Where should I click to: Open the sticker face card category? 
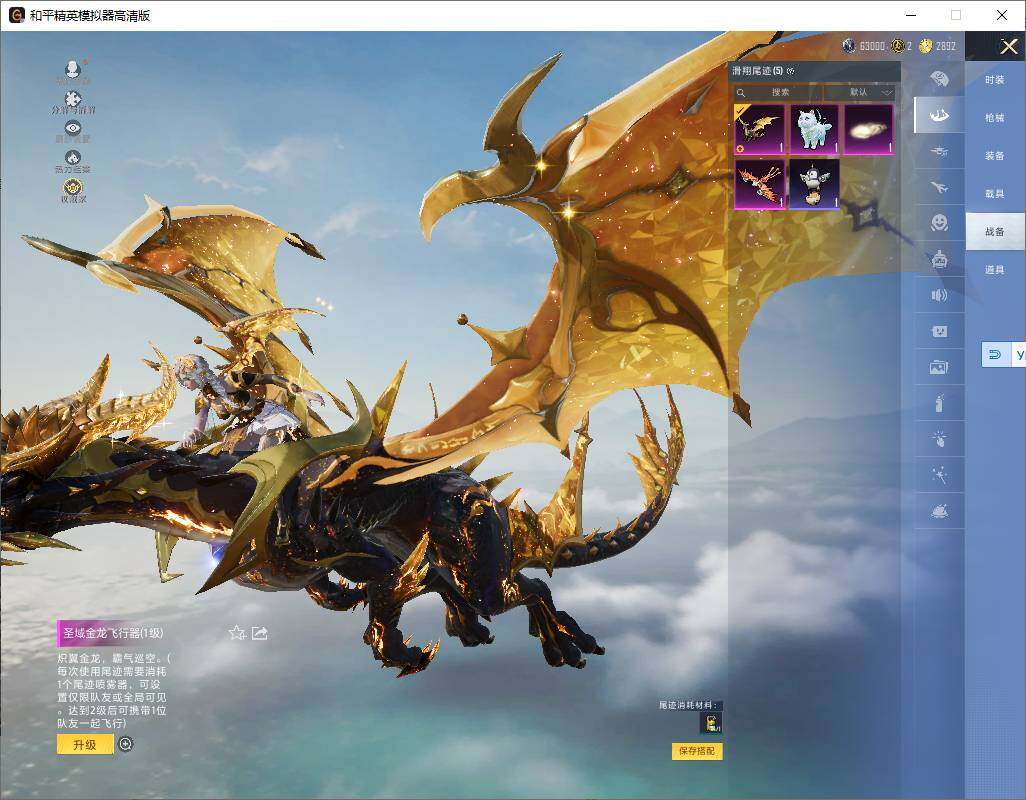coord(939,331)
